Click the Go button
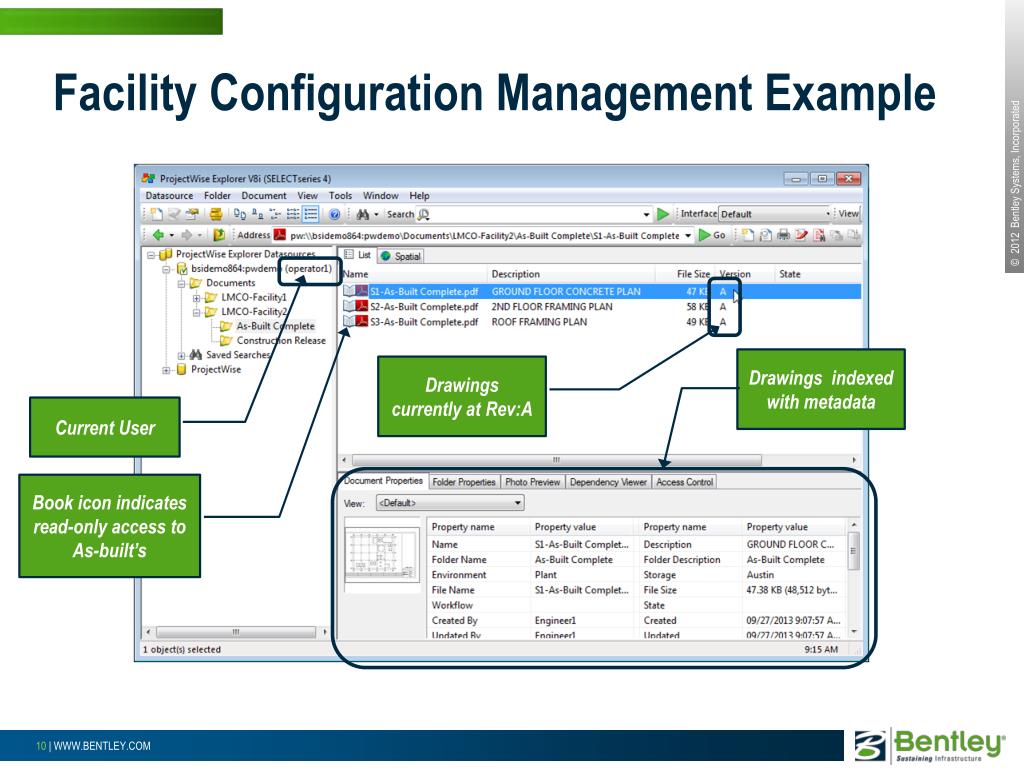 [x=712, y=235]
